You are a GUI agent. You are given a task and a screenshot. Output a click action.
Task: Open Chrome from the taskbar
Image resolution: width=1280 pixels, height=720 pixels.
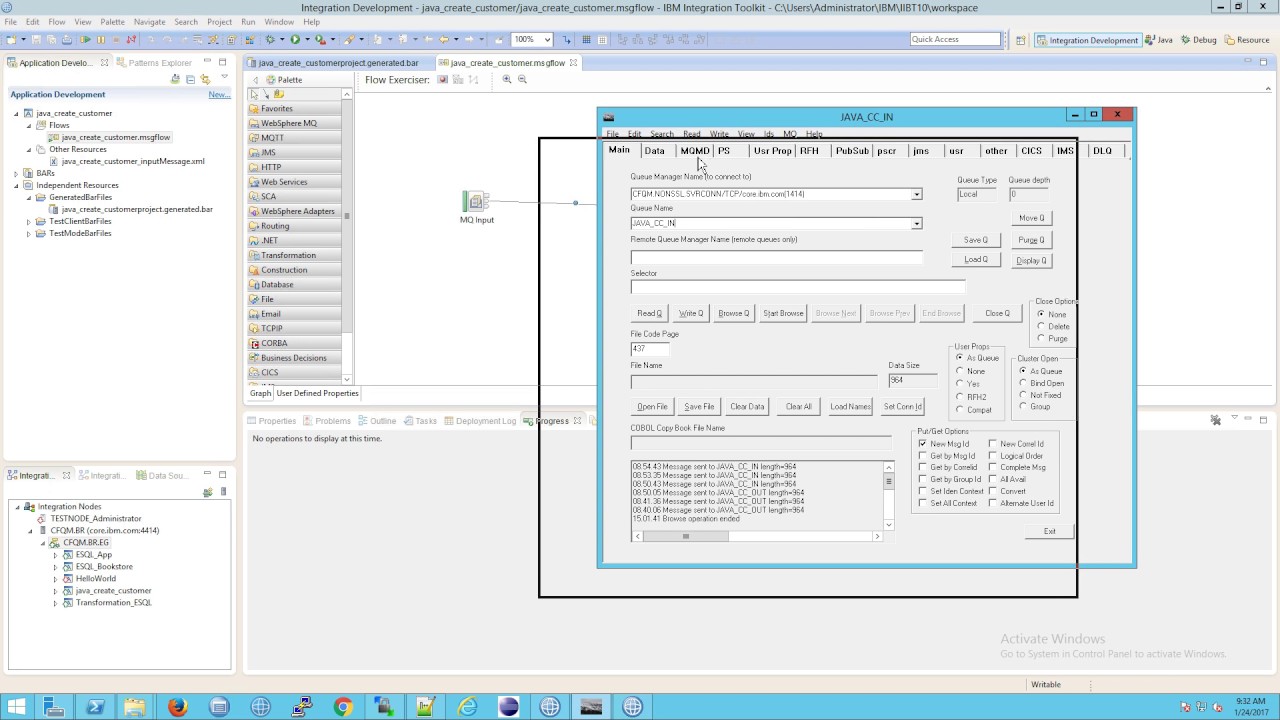click(x=343, y=707)
